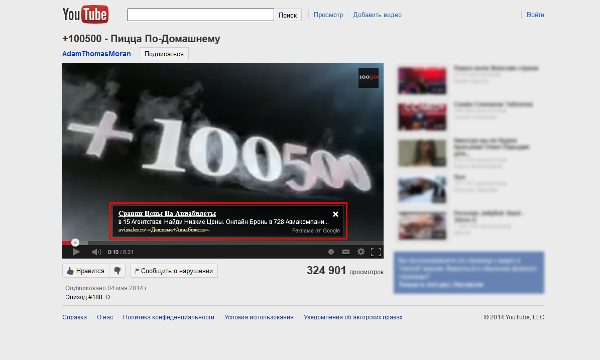Open the browse link in header
The height and width of the screenshot is (360, 600).
[328, 15]
